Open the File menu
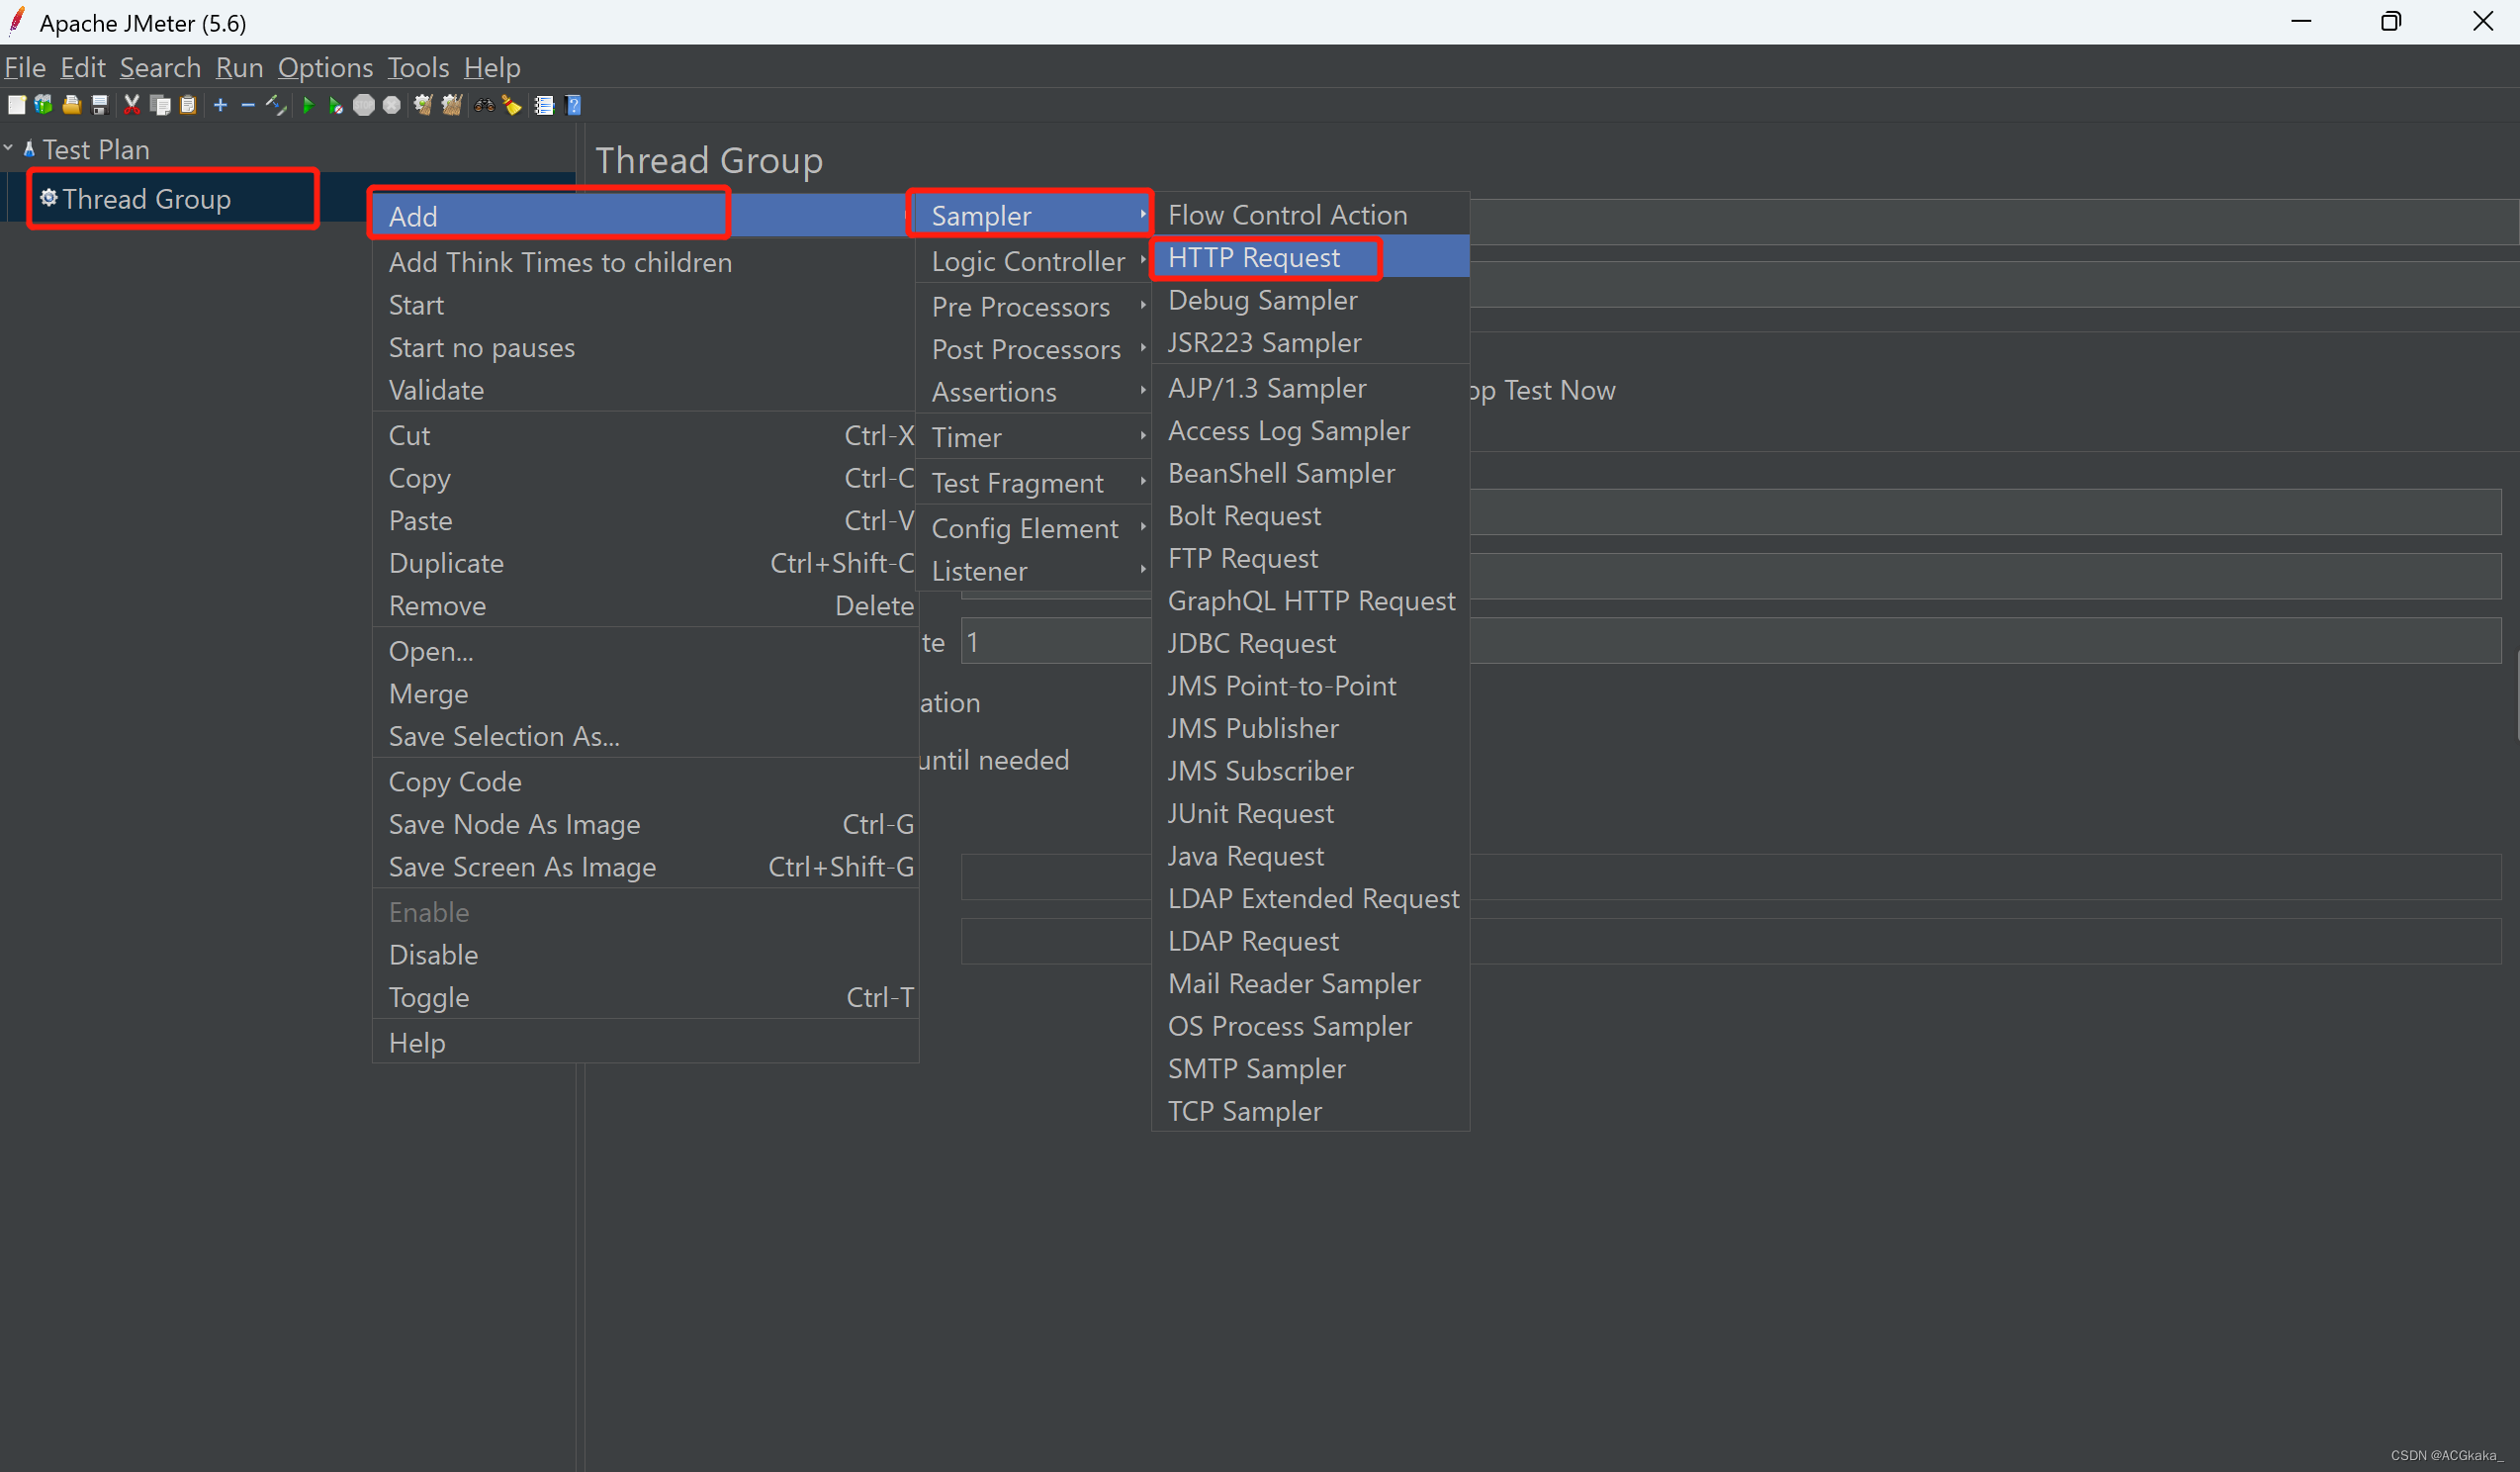Viewport: 2520px width, 1472px height. [x=25, y=67]
